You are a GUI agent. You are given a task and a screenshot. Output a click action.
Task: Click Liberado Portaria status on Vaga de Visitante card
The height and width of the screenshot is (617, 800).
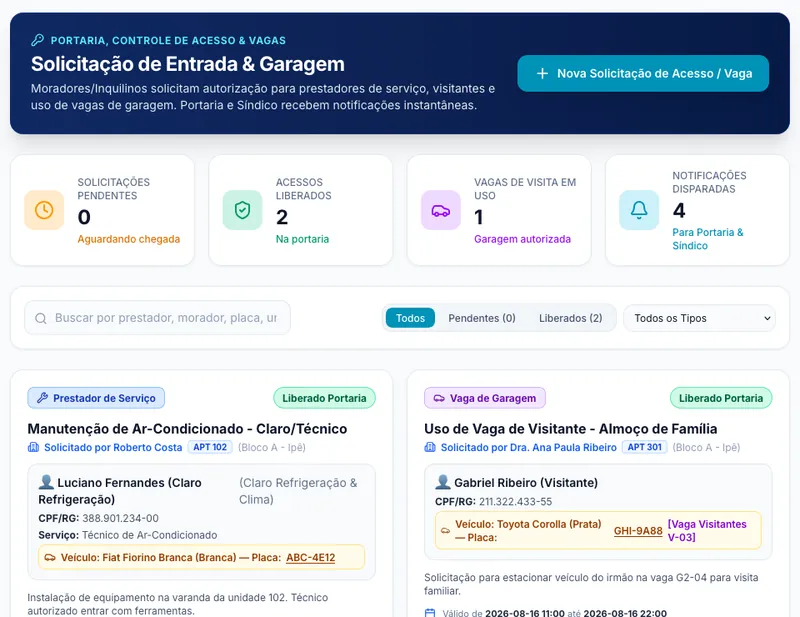(721, 398)
